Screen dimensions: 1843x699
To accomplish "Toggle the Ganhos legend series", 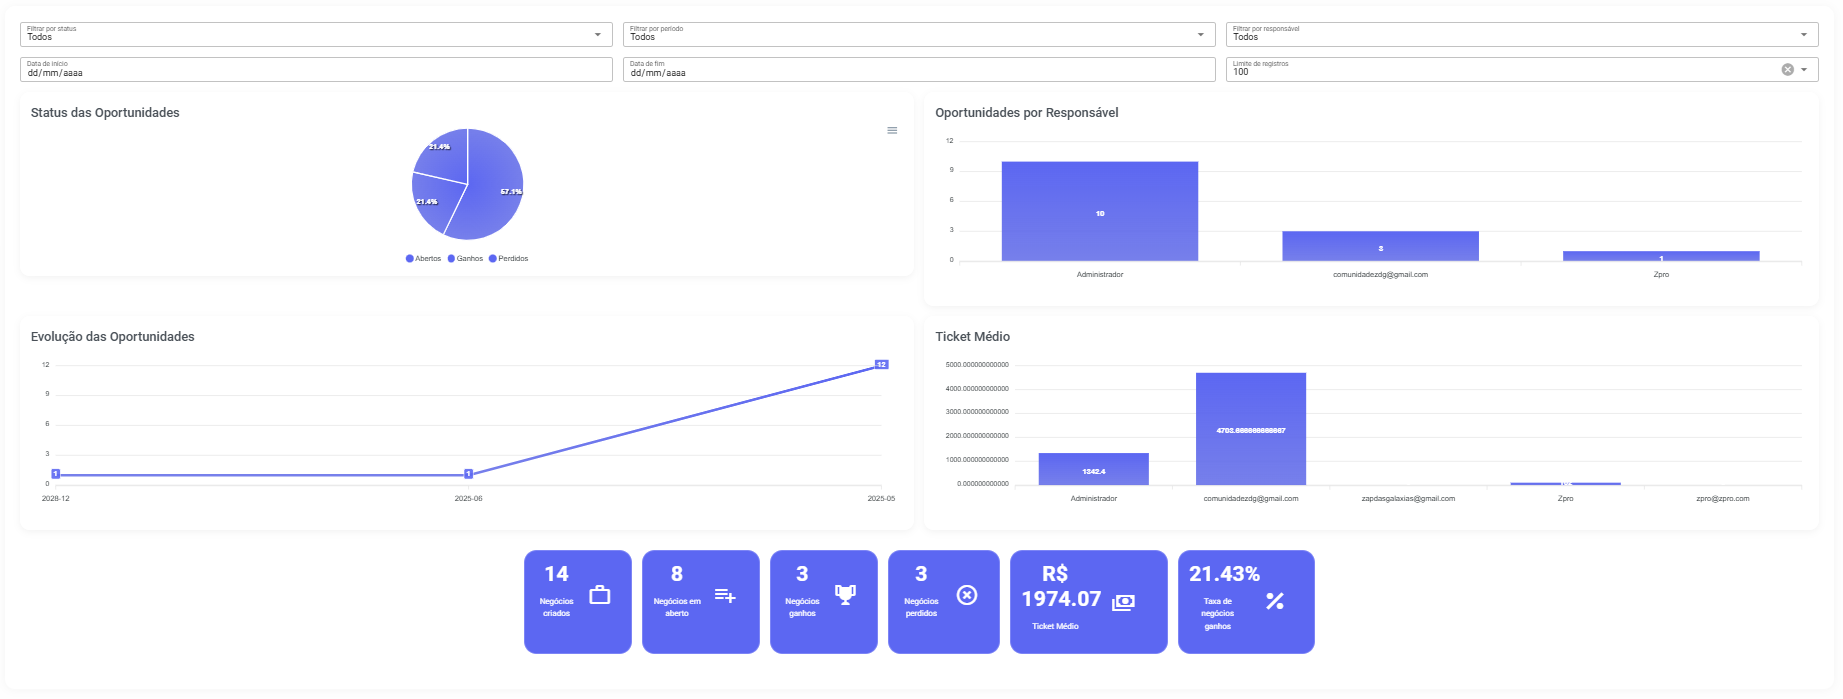I will [465, 259].
